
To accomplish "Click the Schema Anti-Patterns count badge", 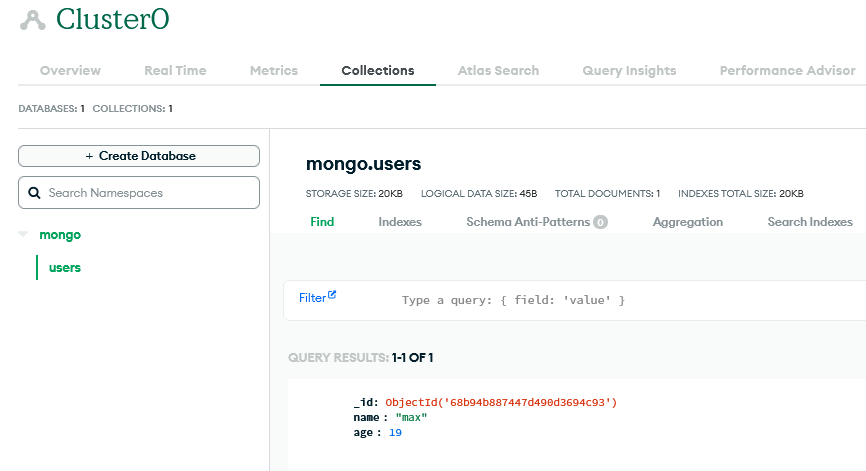I will pos(600,222).
